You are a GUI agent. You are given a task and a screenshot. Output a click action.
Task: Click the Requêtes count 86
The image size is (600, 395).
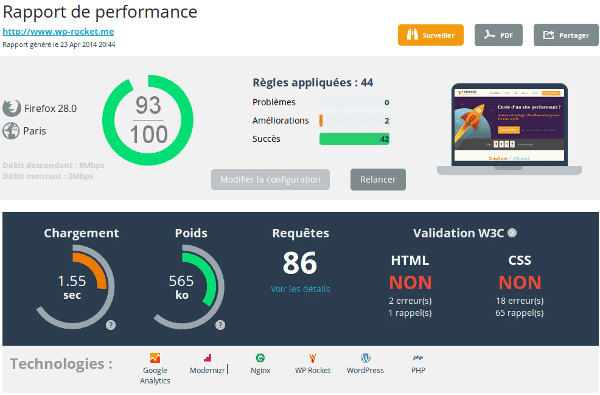300,263
